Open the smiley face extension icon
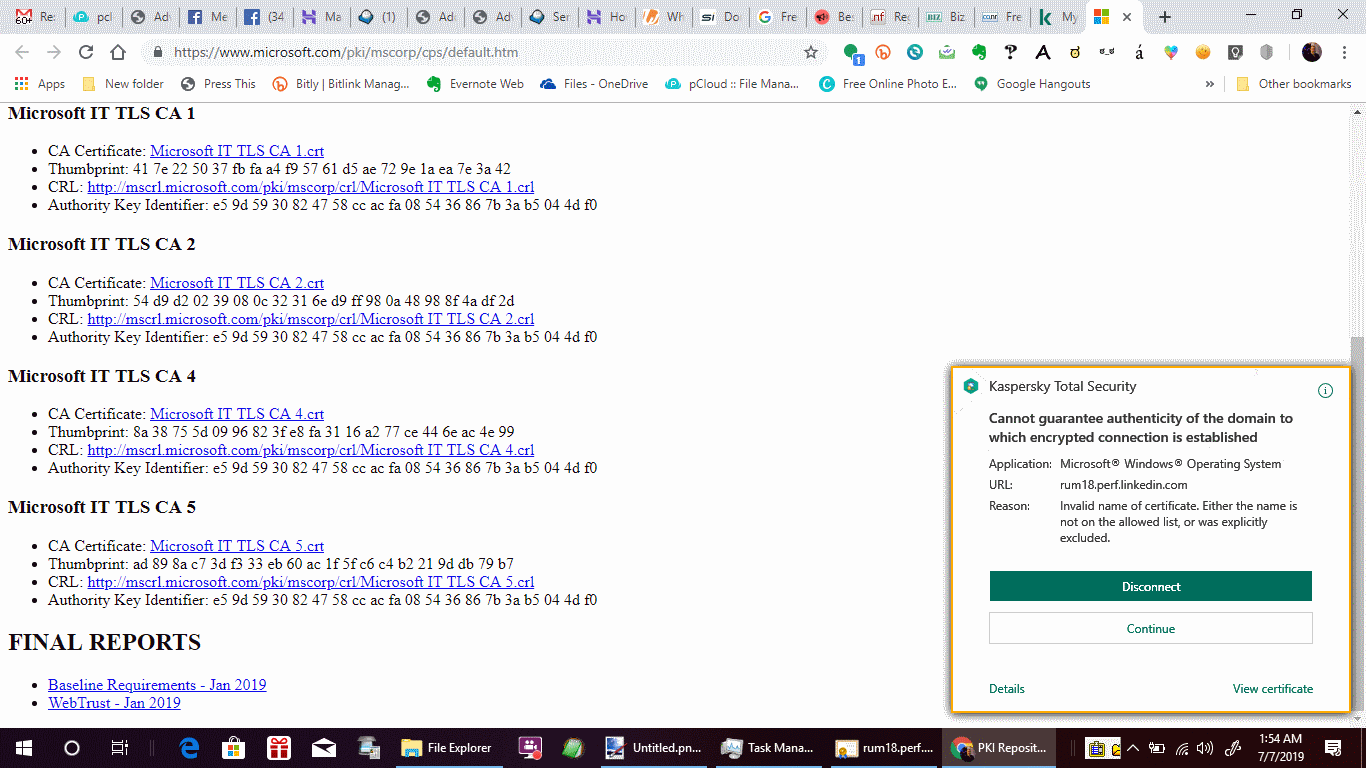This screenshot has height=768, width=1366. click(x=1203, y=52)
